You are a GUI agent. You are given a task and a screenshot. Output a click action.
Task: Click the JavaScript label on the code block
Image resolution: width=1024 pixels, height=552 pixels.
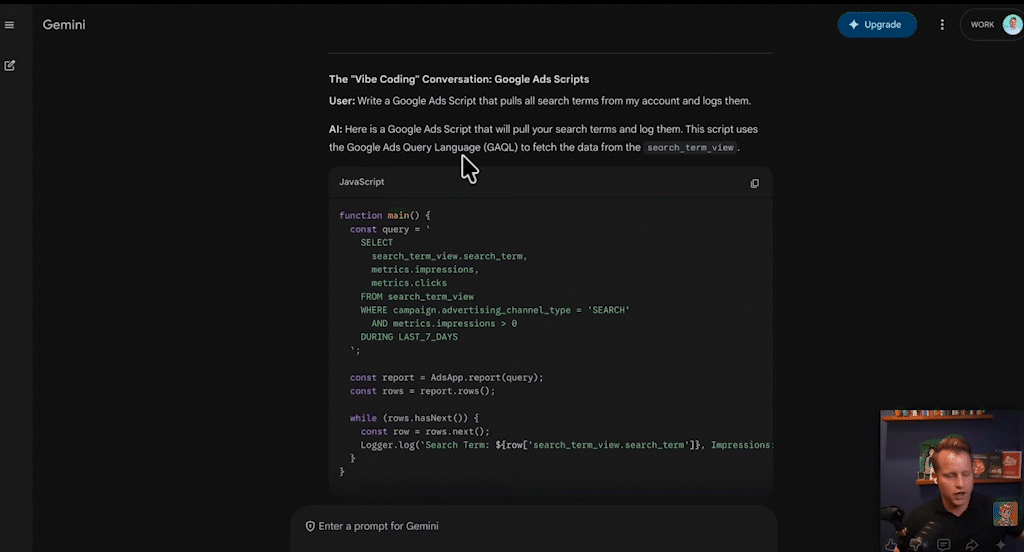tap(361, 182)
